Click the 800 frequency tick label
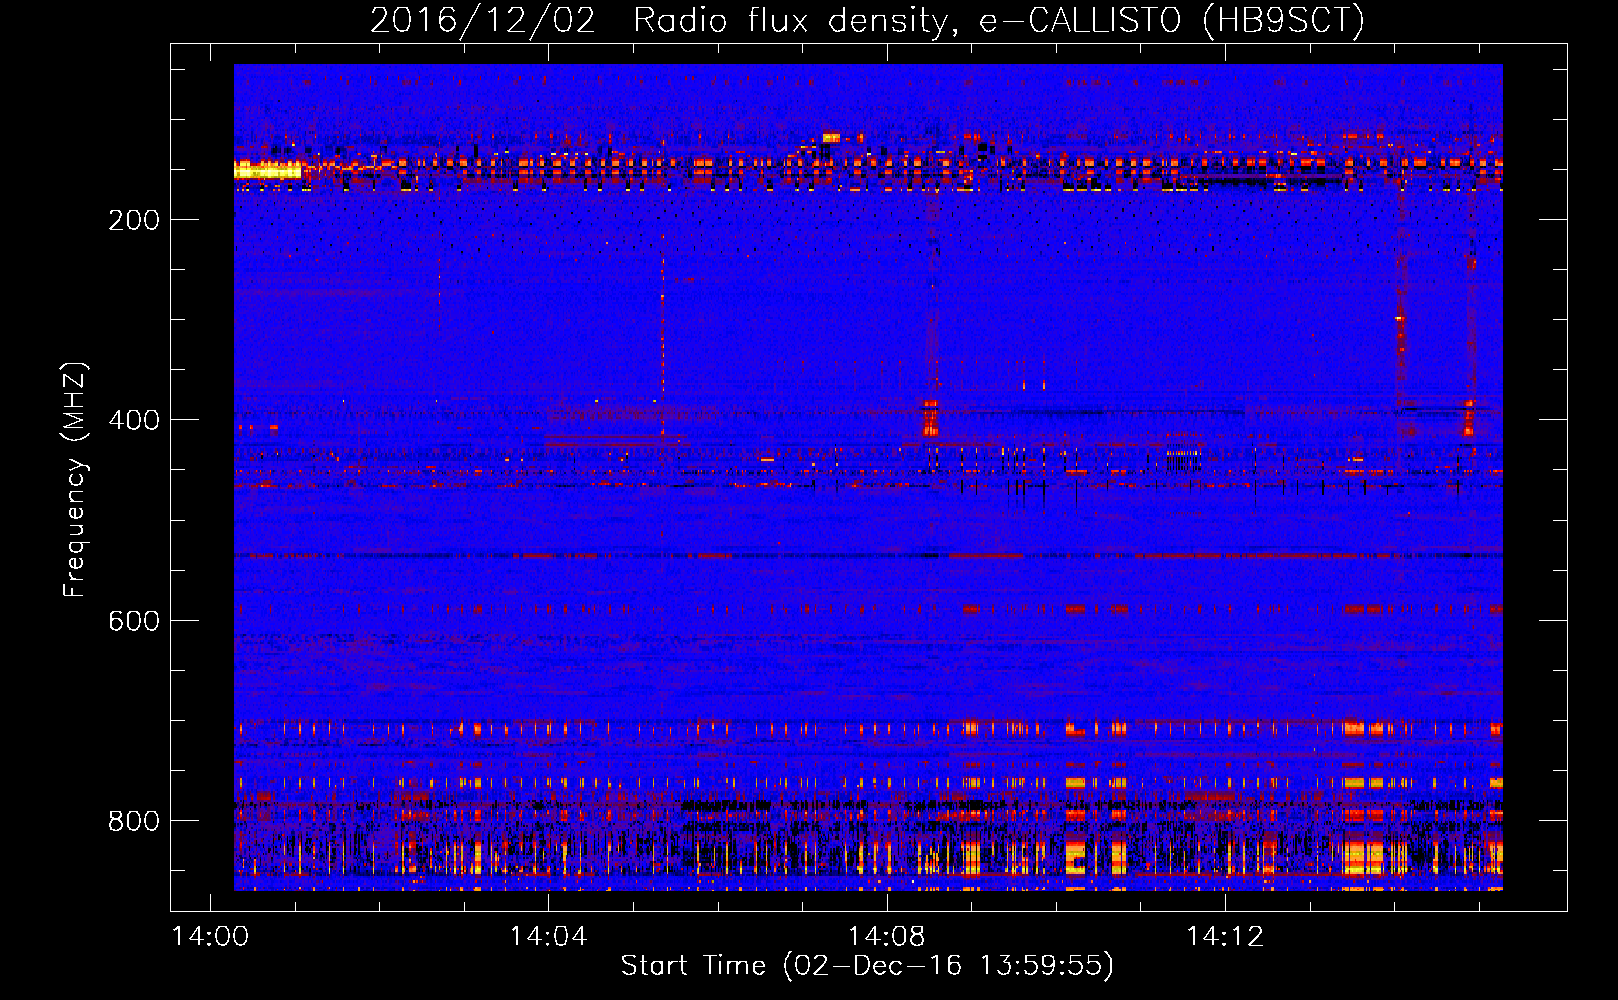 point(134,821)
